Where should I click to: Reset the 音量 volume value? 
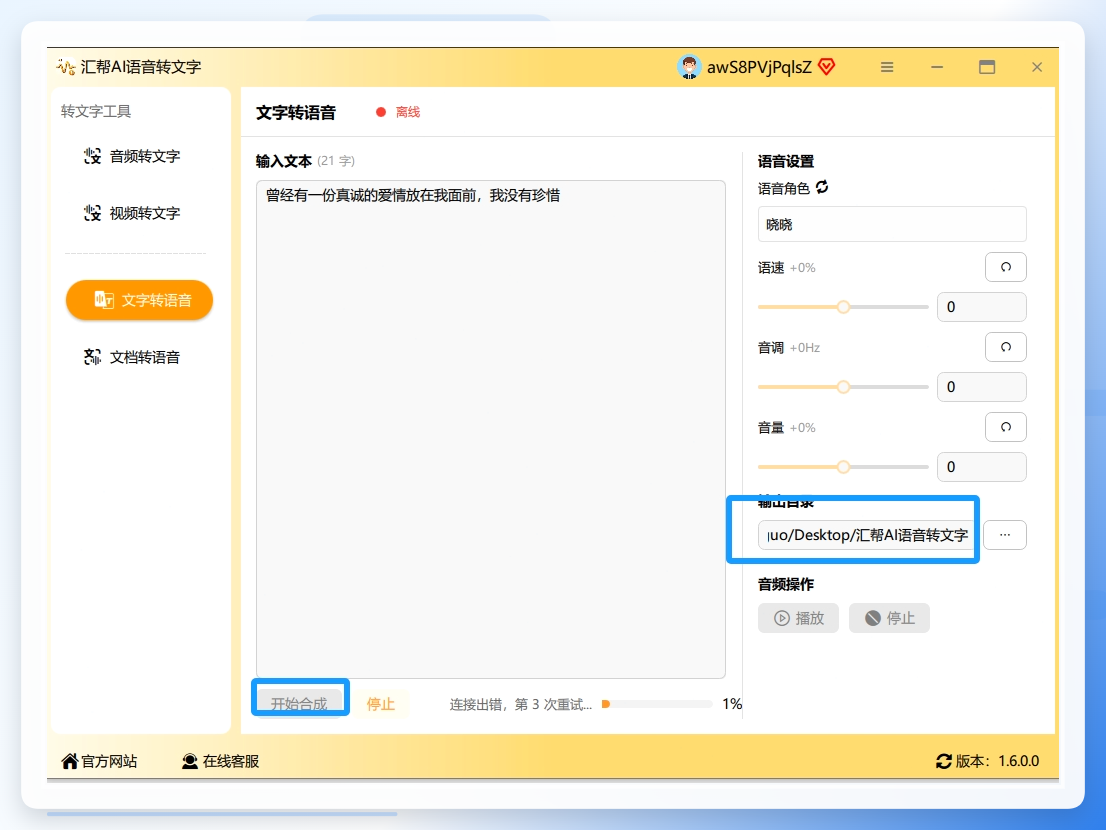1005,427
